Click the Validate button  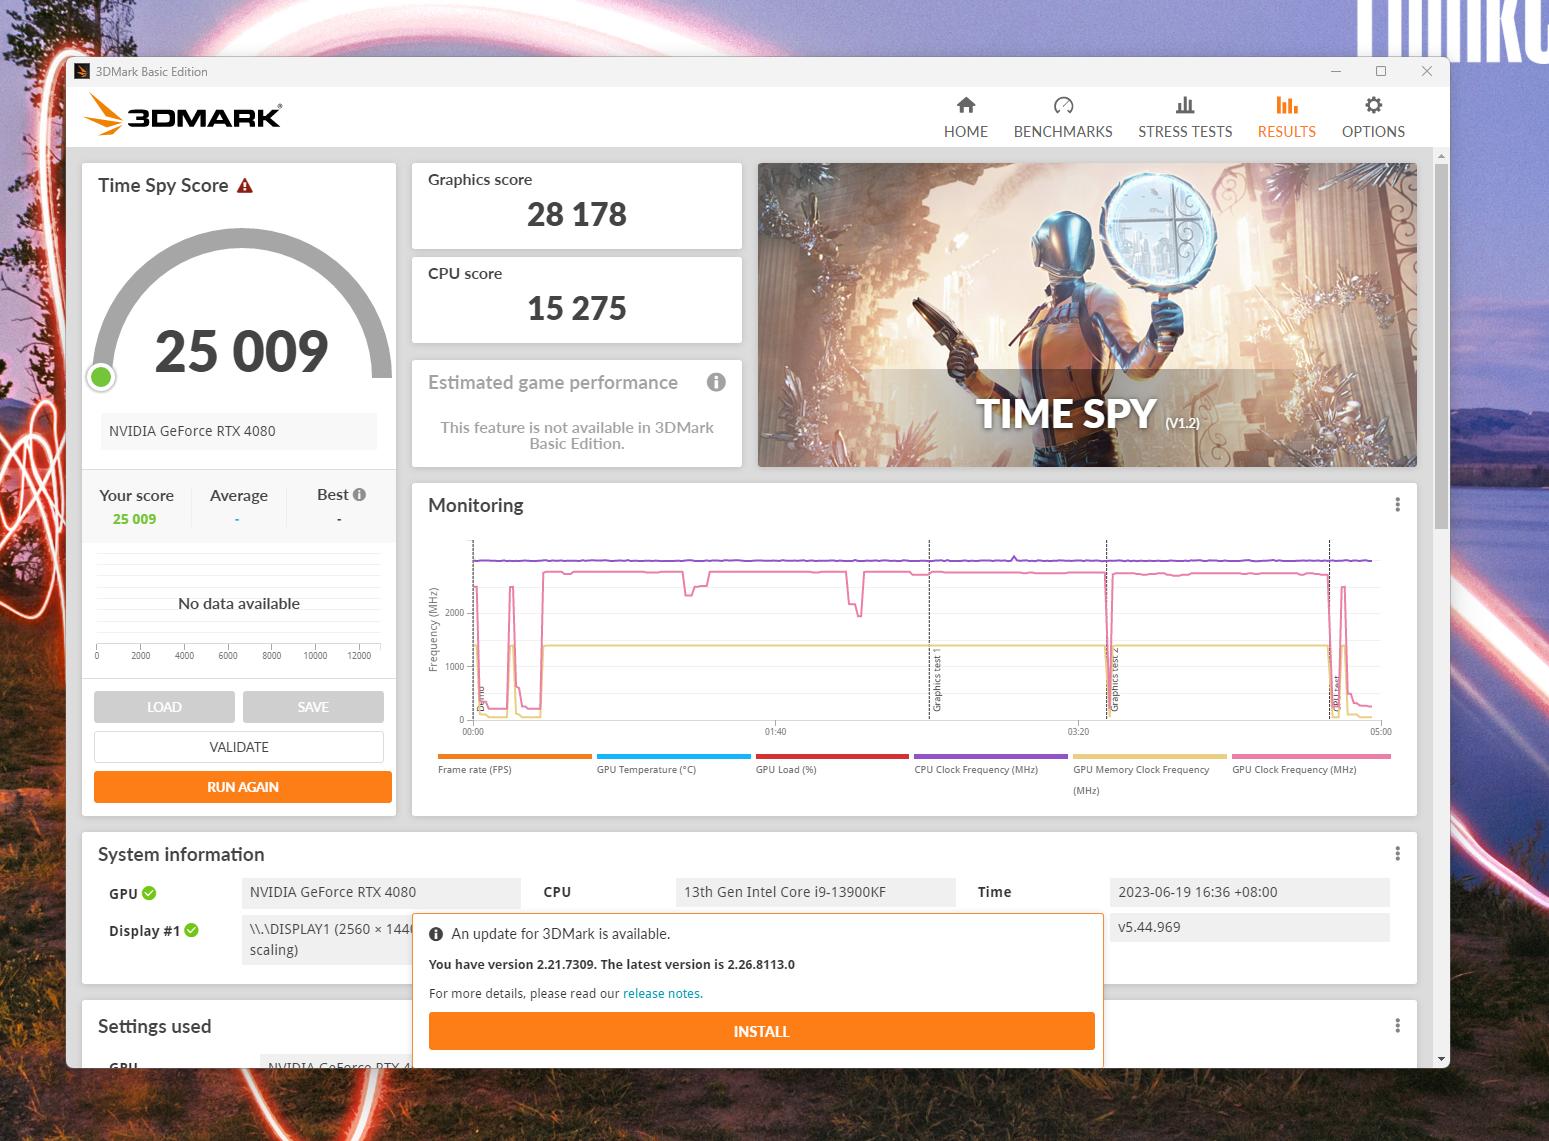(239, 747)
